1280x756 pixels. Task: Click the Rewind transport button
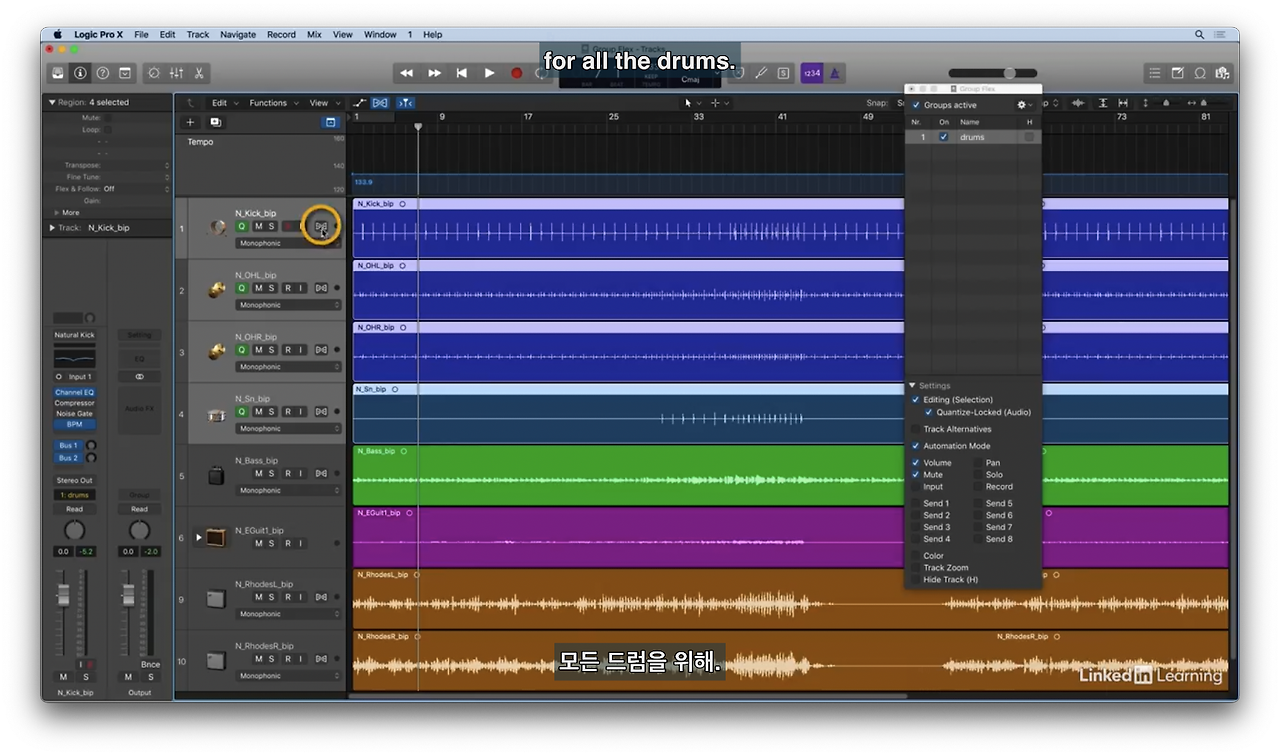point(407,73)
